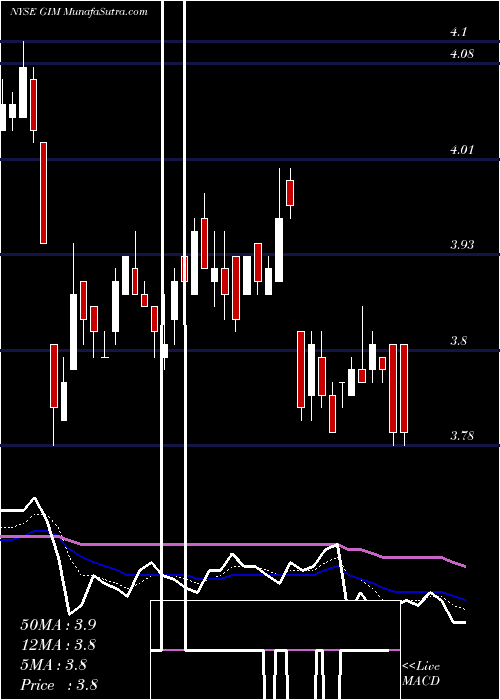Click the 50MA : 3.9 readout
Image resolution: width=500 pixels, height=700 pixels.
58,625
